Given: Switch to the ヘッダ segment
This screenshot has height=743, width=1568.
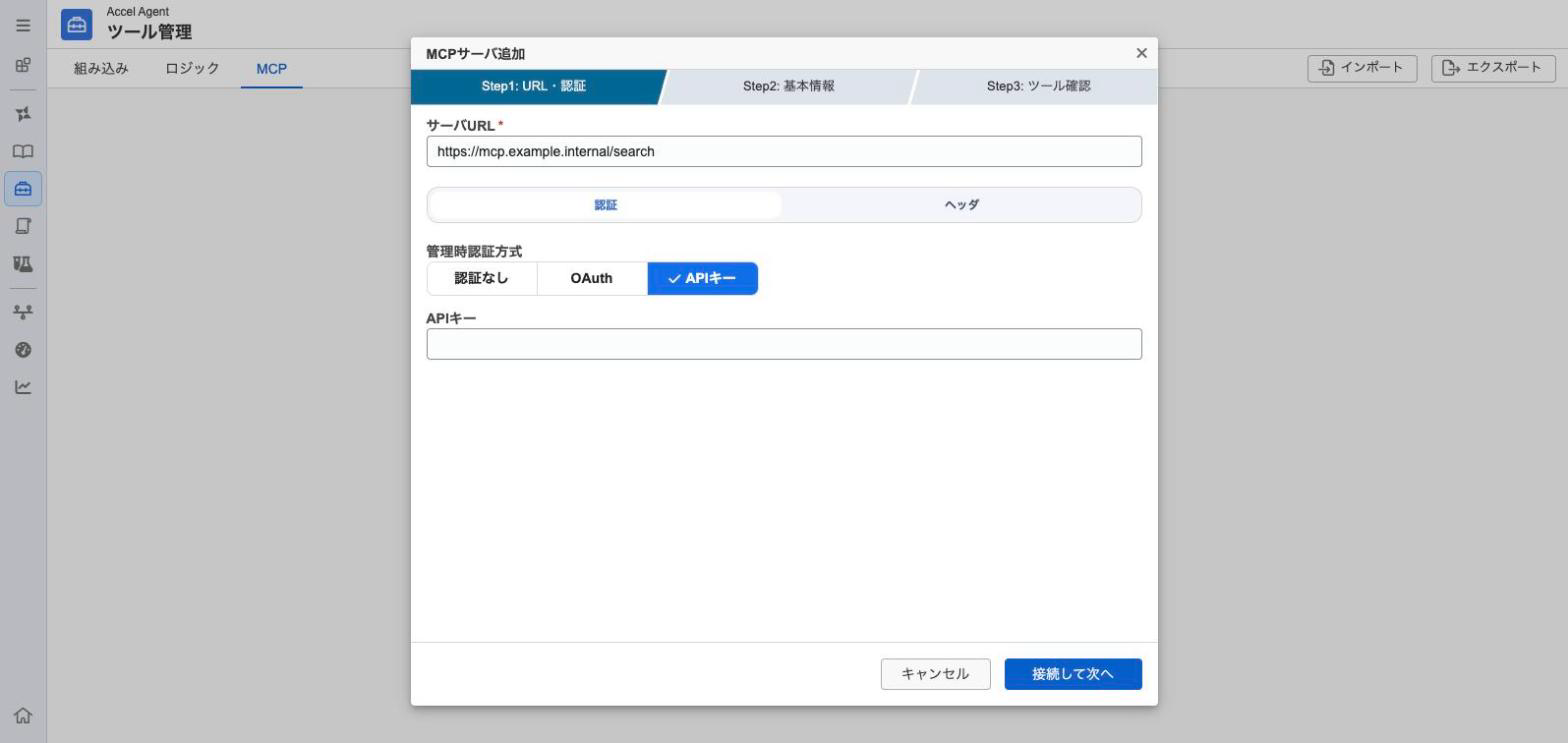Looking at the screenshot, I should point(962,205).
